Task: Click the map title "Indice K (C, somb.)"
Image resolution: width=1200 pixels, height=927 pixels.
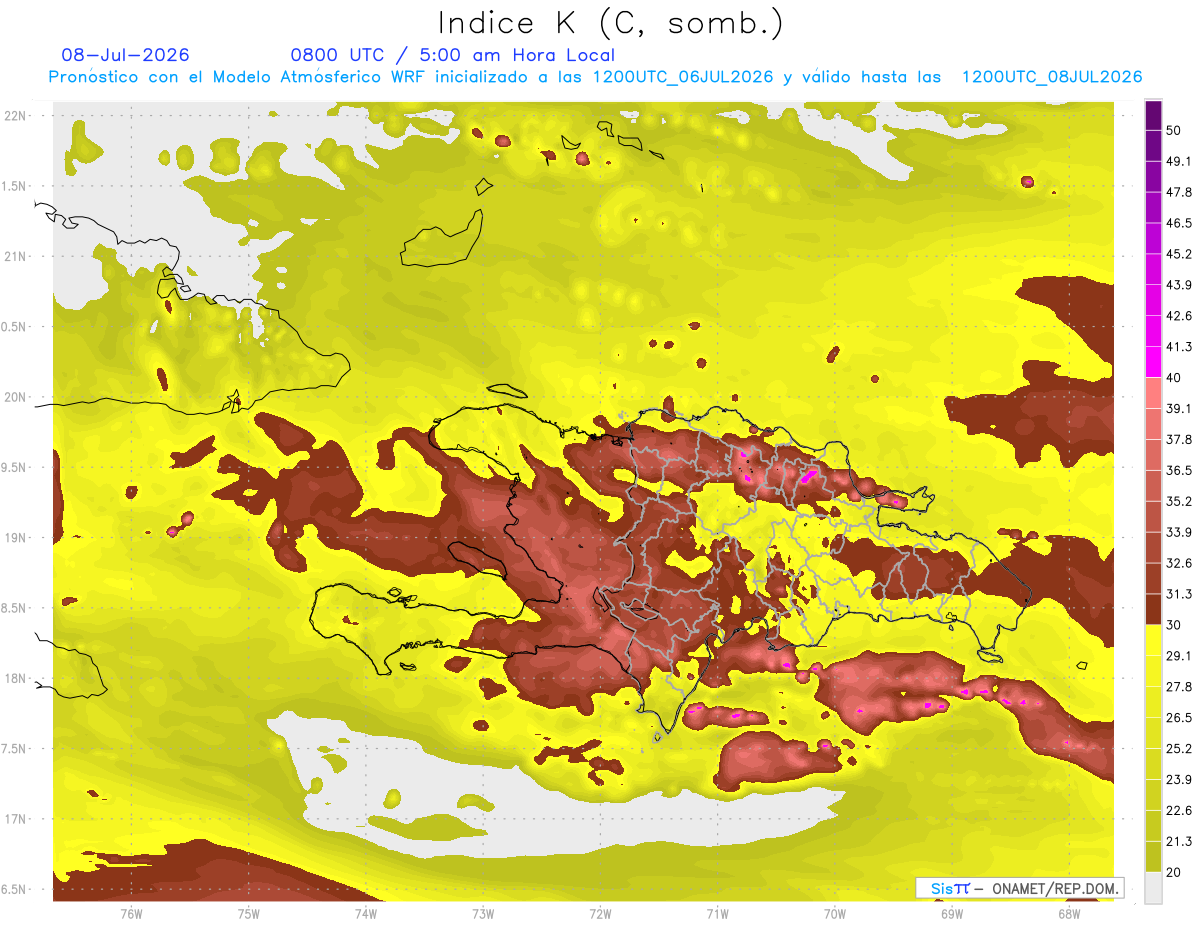Action: pyautogui.click(x=611, y=23)
